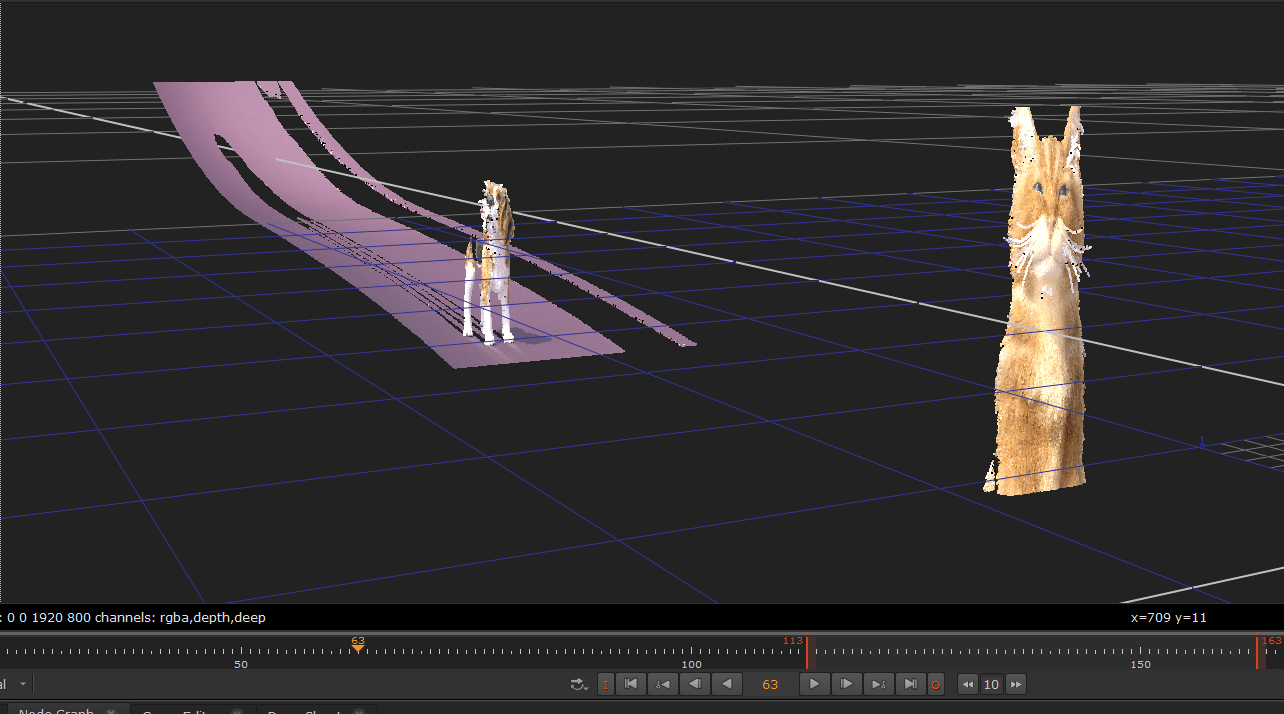
Task: Move the orange playhead marker on the timeline
Action: coord(358,648)
